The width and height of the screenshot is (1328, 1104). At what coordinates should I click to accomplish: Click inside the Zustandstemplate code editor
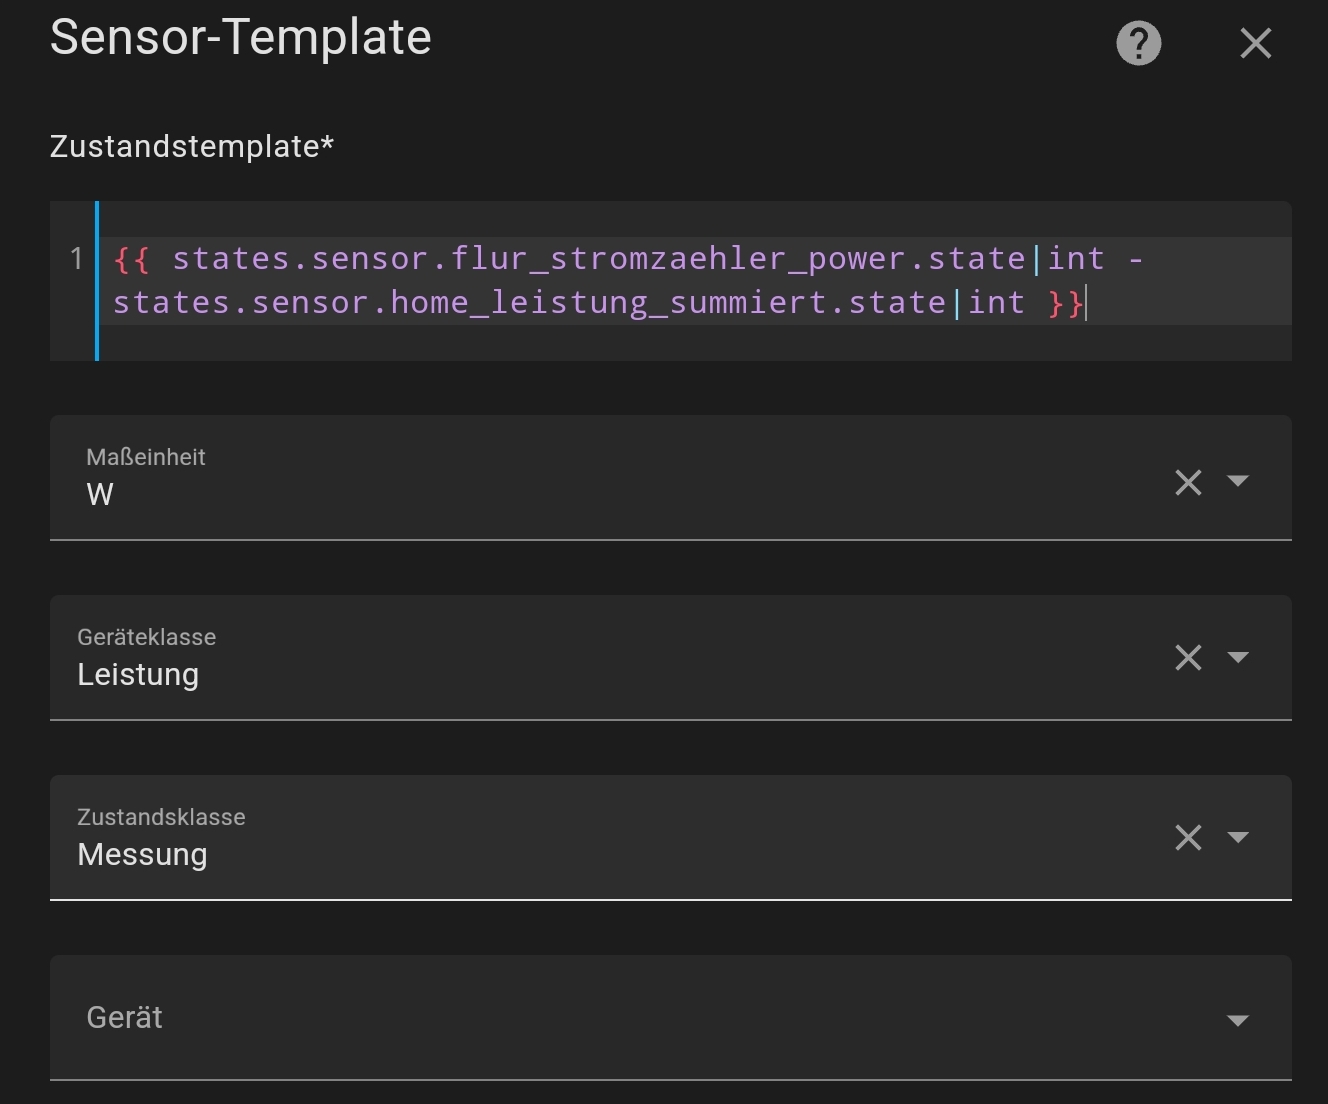tap(671, 281)
